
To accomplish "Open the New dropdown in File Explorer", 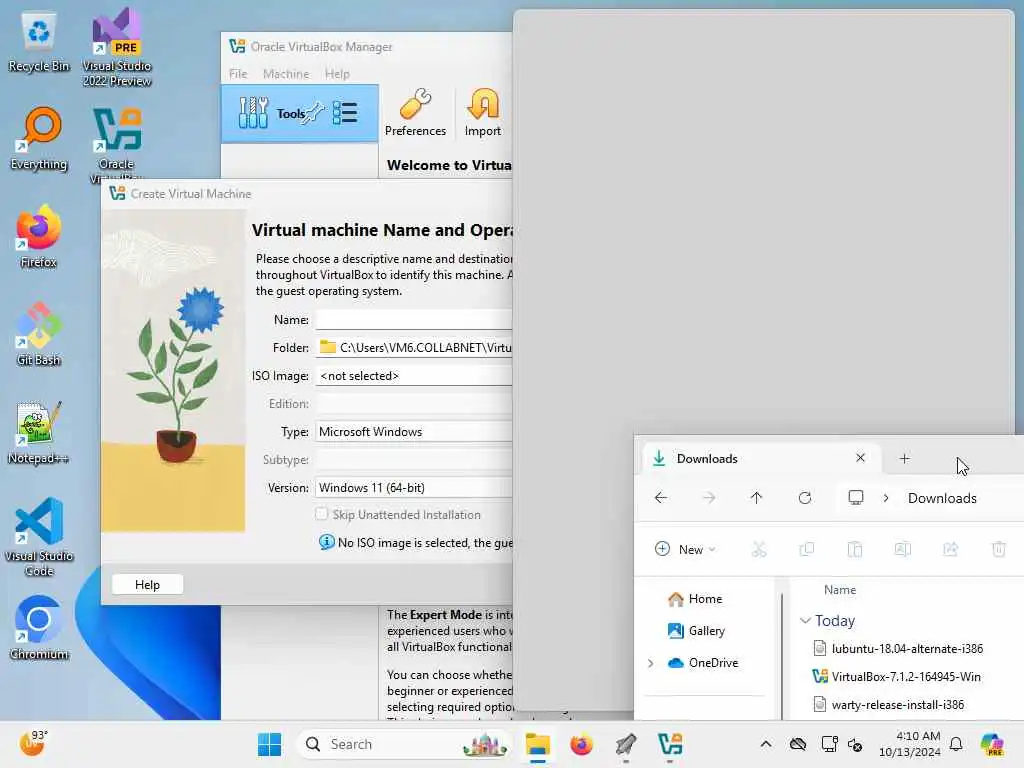I will point(684,549).
